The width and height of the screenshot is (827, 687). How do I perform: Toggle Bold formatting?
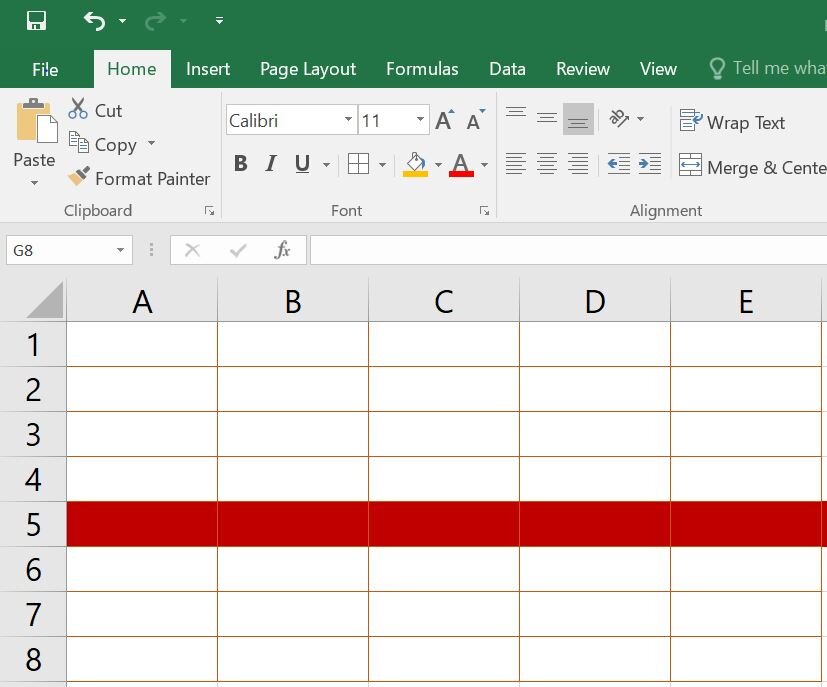click(x=241, y=164)
